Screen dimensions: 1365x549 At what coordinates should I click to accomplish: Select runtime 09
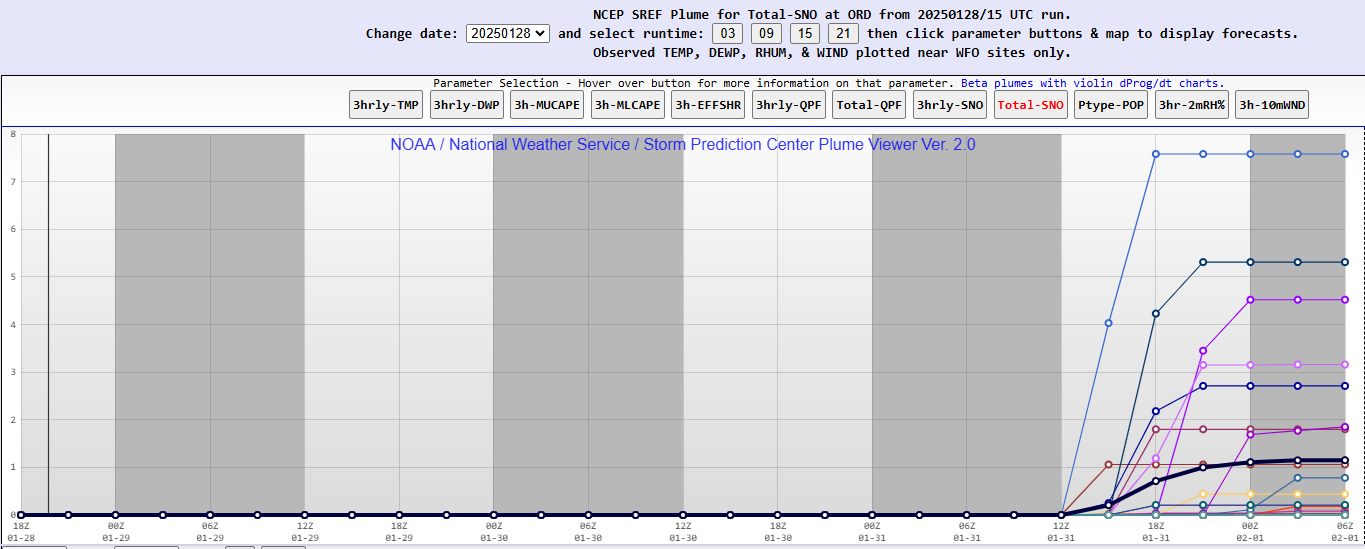coord(766,33)
